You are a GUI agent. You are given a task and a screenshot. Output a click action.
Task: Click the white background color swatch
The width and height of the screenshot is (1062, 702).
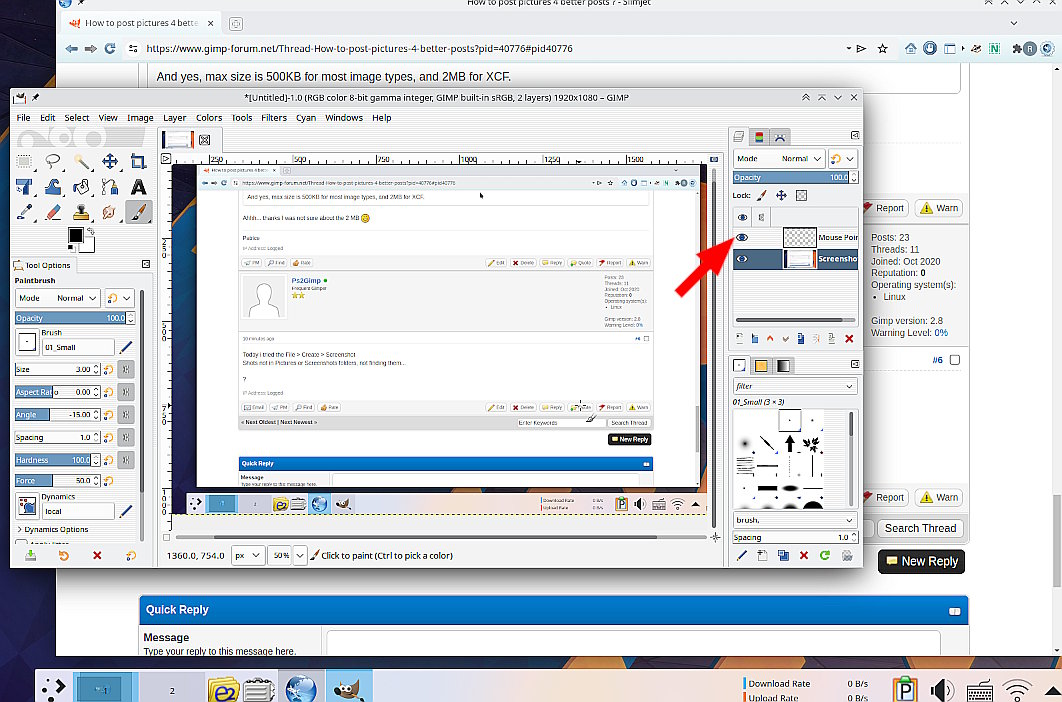89,245
